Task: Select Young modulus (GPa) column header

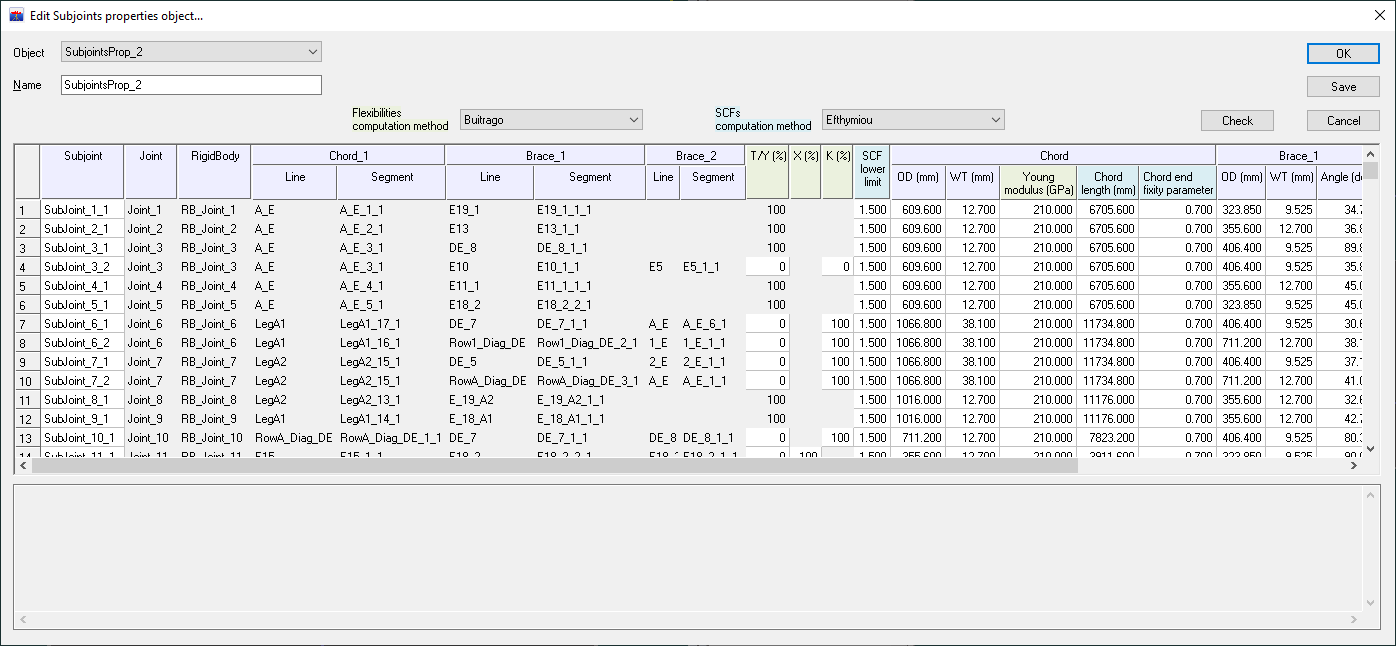Action: pyautogui.click(x=1038, y=183)
